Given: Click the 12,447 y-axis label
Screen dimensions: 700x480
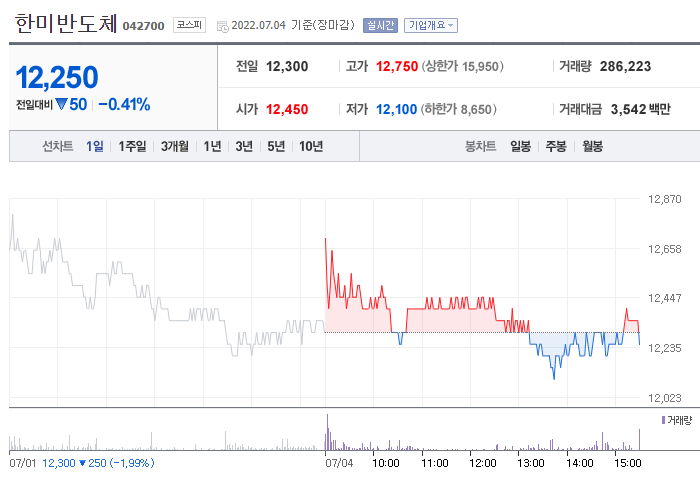Looking at the screenshot, I should [x=665, y=298].
